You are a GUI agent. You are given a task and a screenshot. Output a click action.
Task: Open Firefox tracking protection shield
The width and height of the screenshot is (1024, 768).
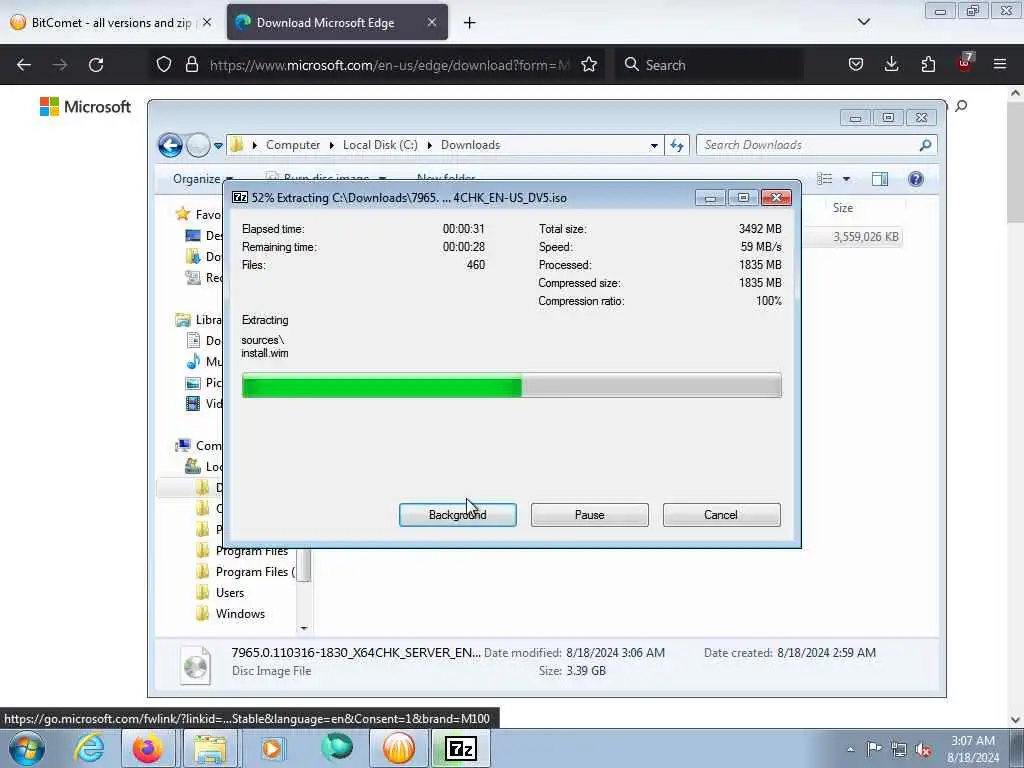[x=164, y=64]
